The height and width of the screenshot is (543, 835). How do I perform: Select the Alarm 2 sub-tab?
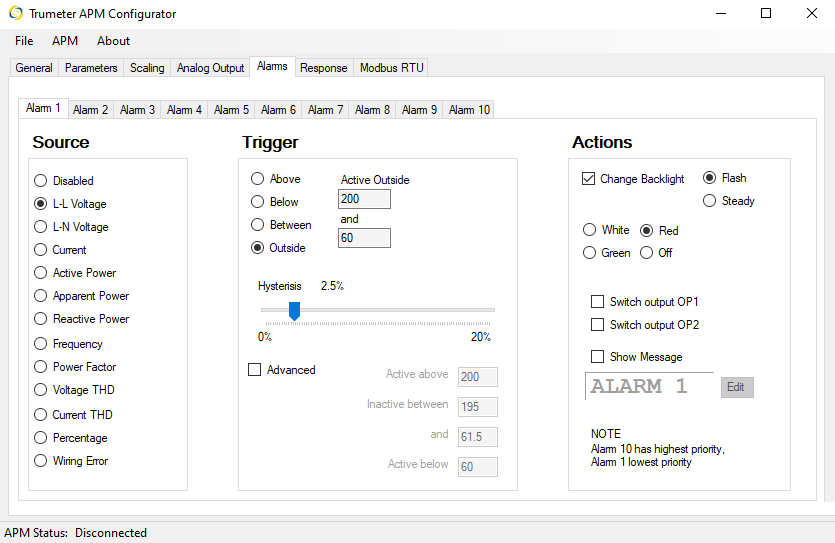click(x=91, y=110)
